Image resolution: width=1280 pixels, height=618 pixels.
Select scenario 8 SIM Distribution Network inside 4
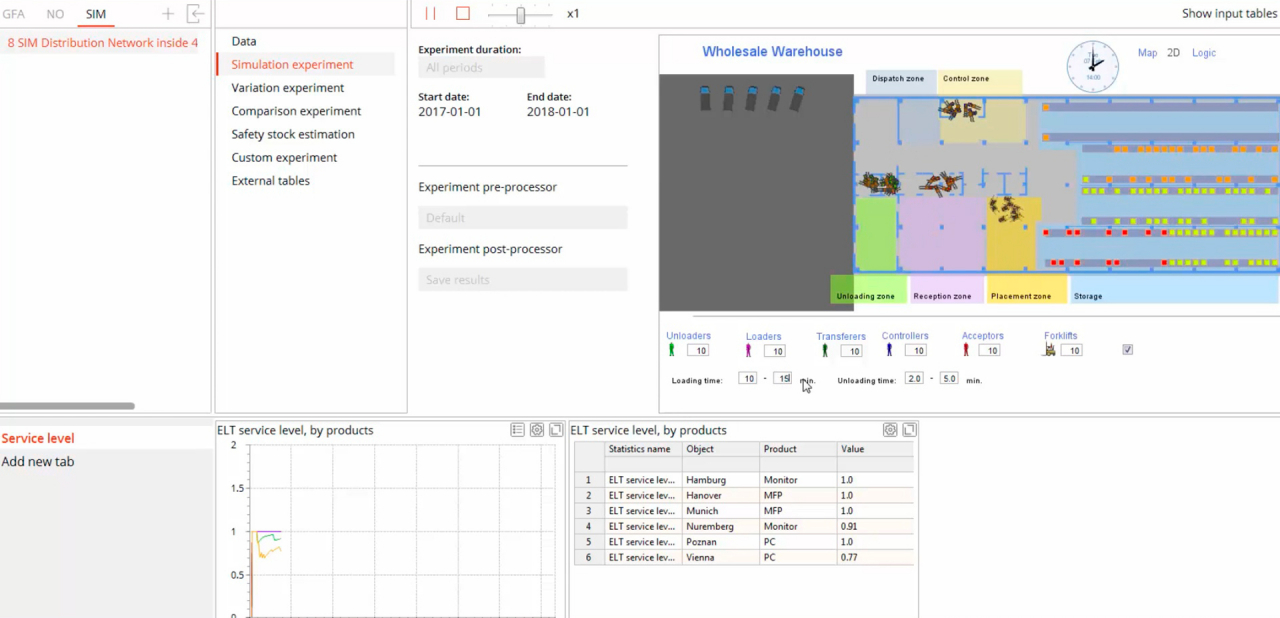pyautogui.click(x=103, y=43)
